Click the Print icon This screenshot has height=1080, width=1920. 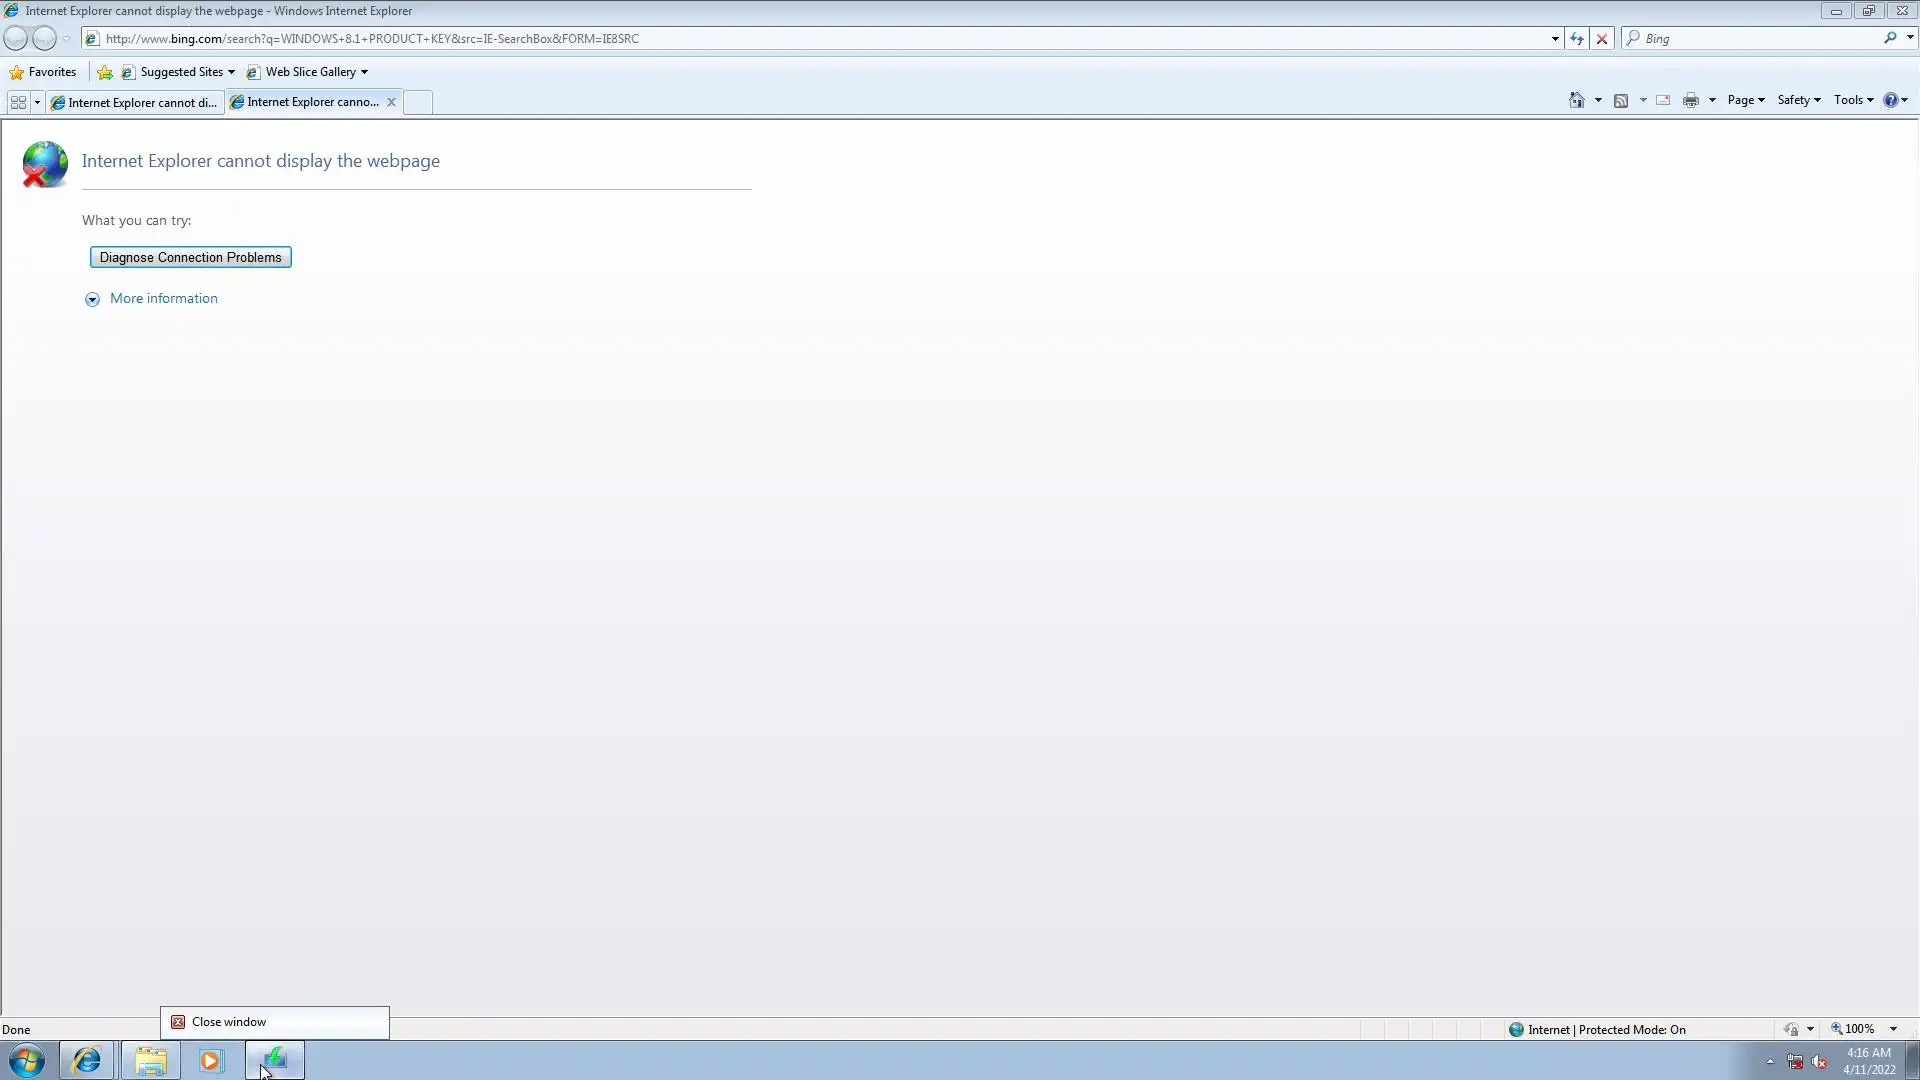1691,100
